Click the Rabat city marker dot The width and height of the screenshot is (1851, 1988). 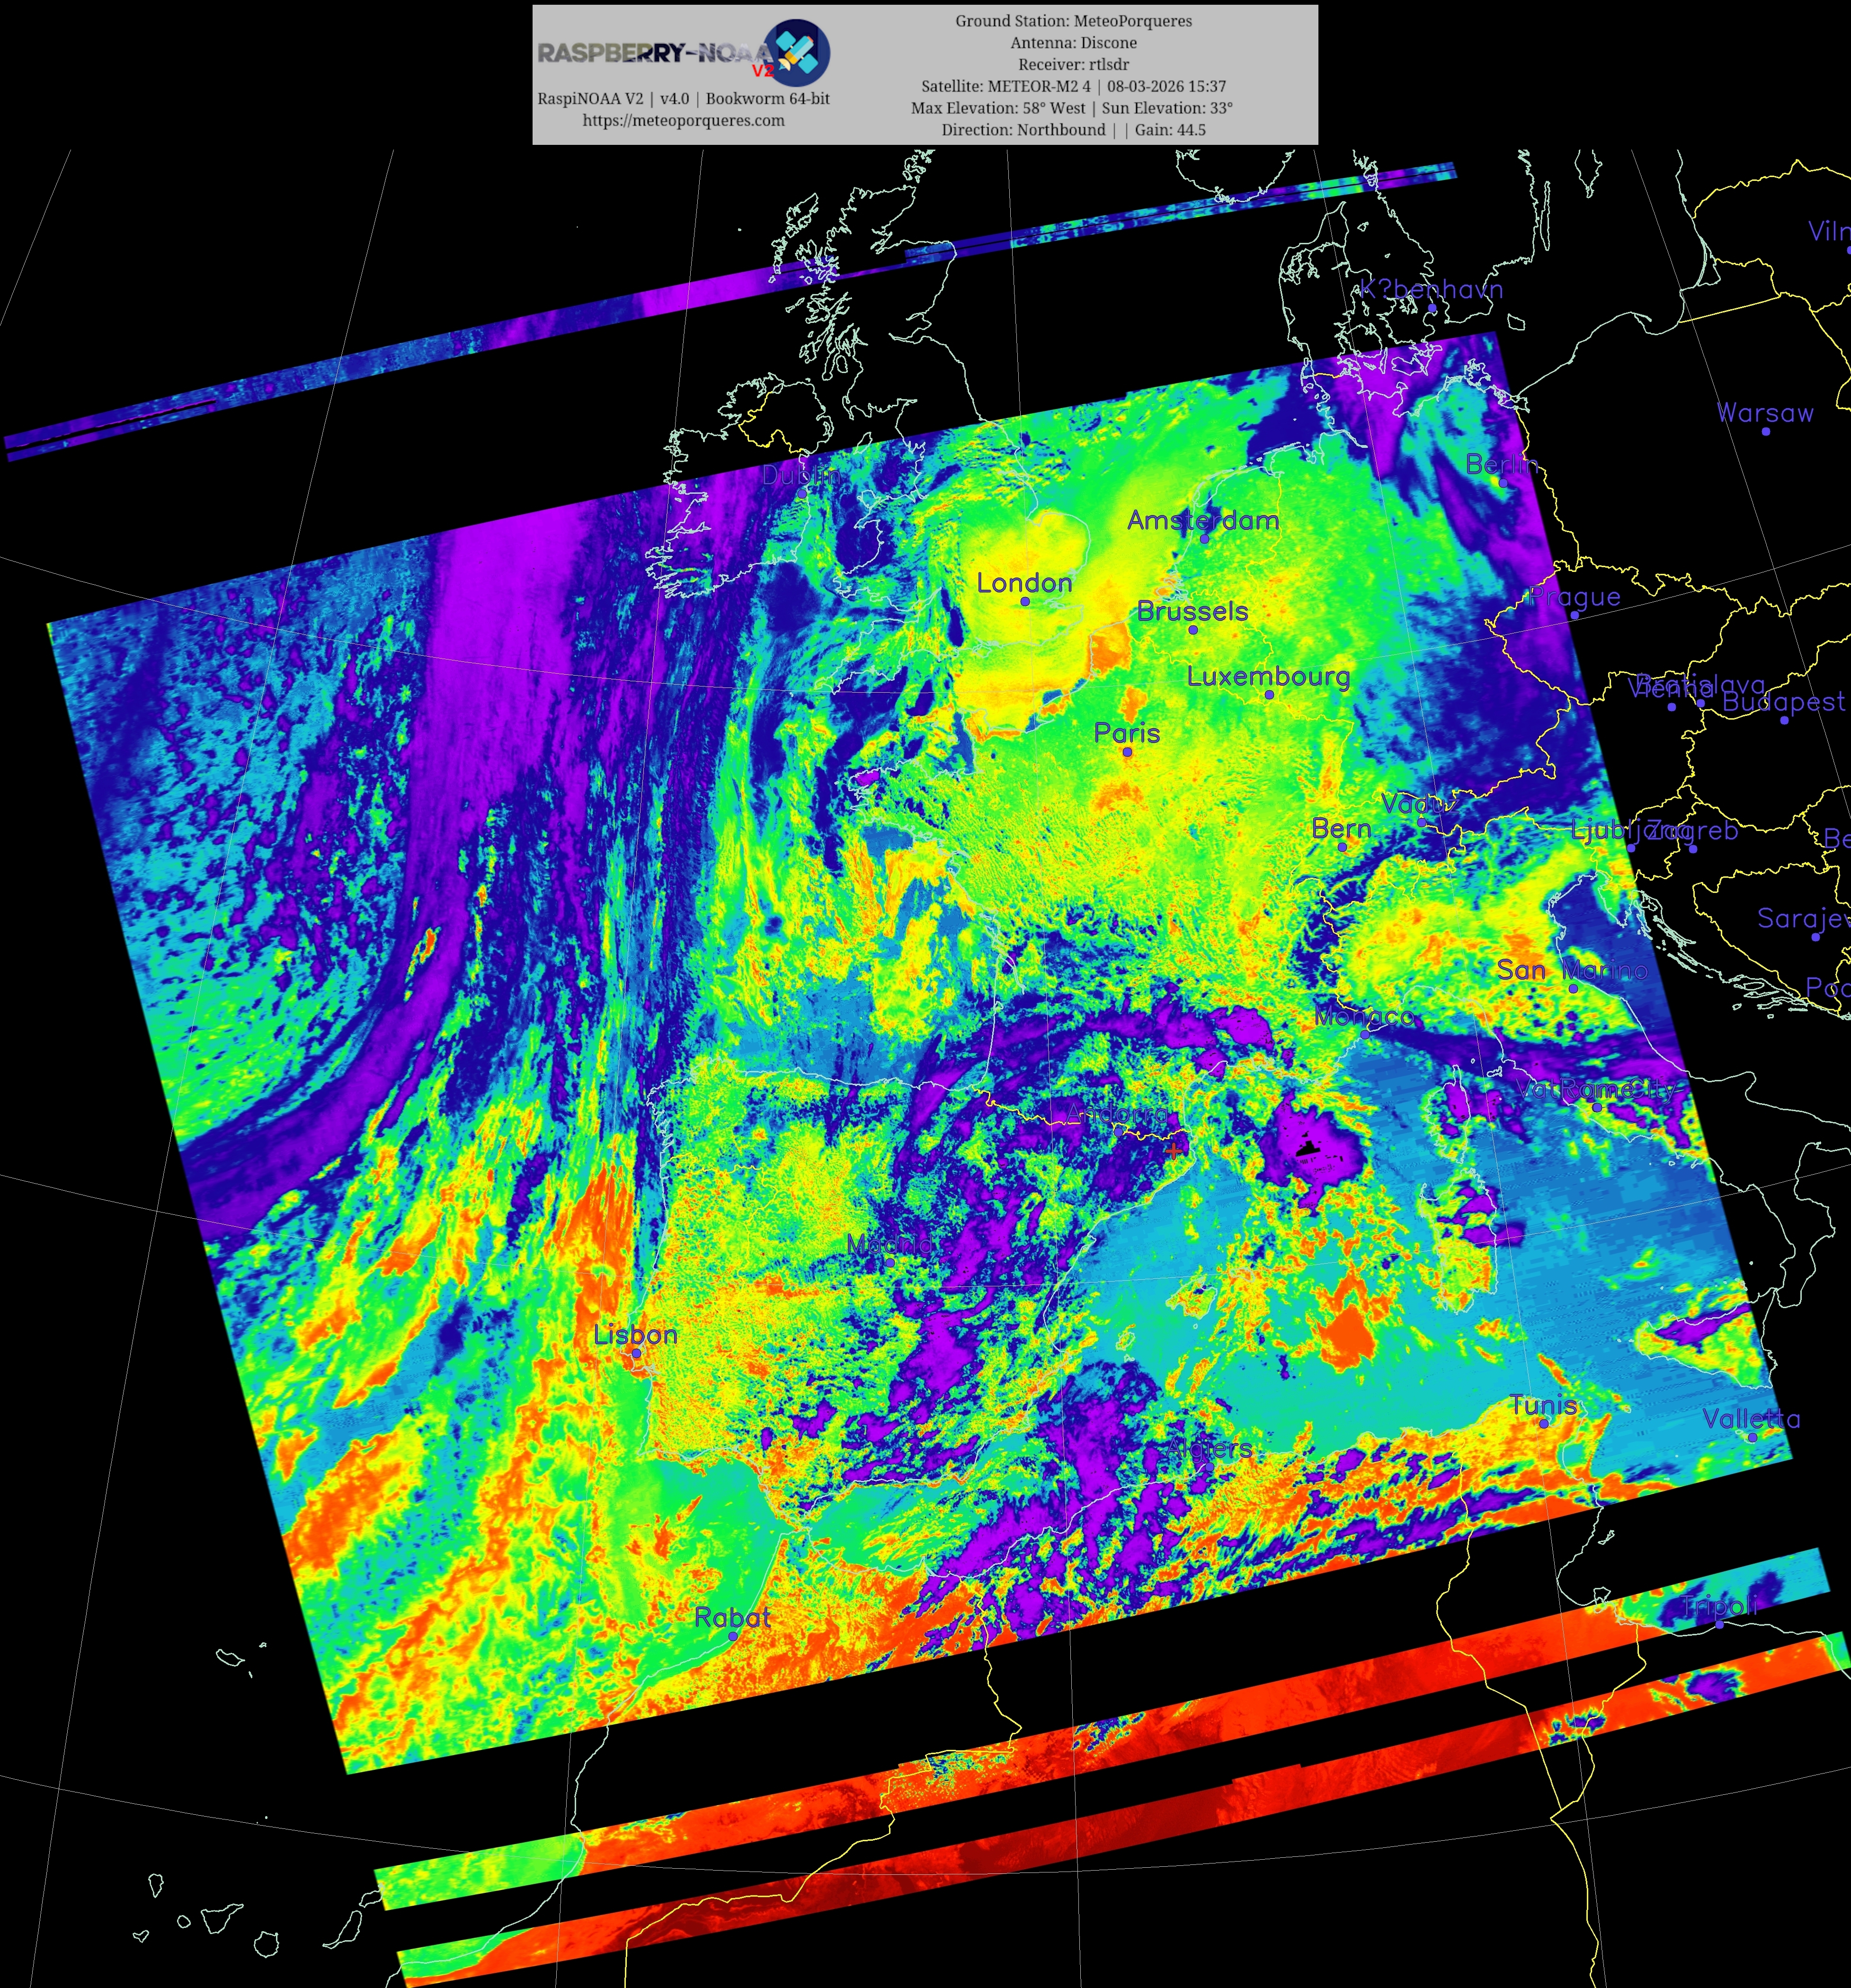tap(733, 1636)
